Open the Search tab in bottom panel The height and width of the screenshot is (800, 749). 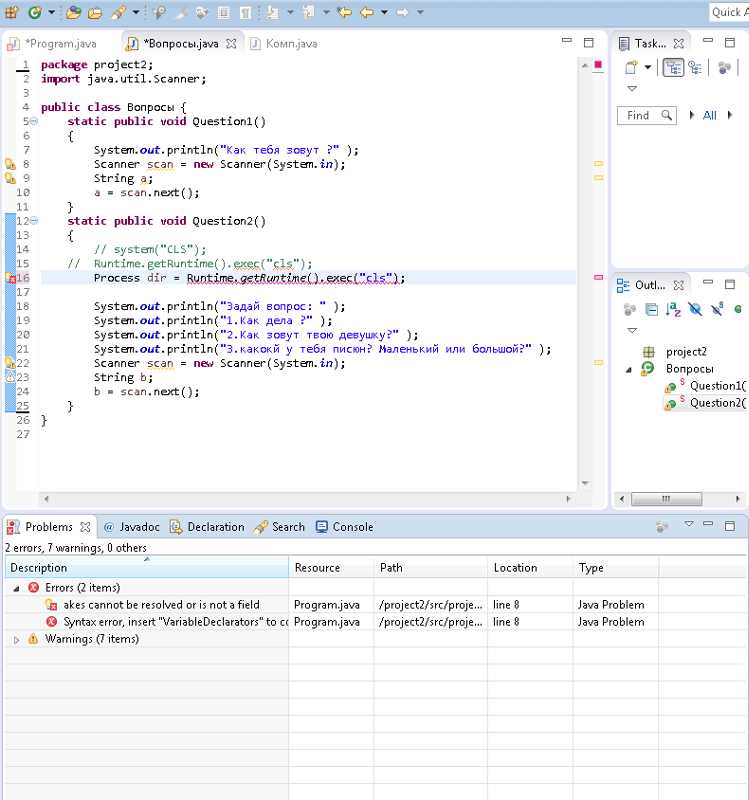point(280,527)
